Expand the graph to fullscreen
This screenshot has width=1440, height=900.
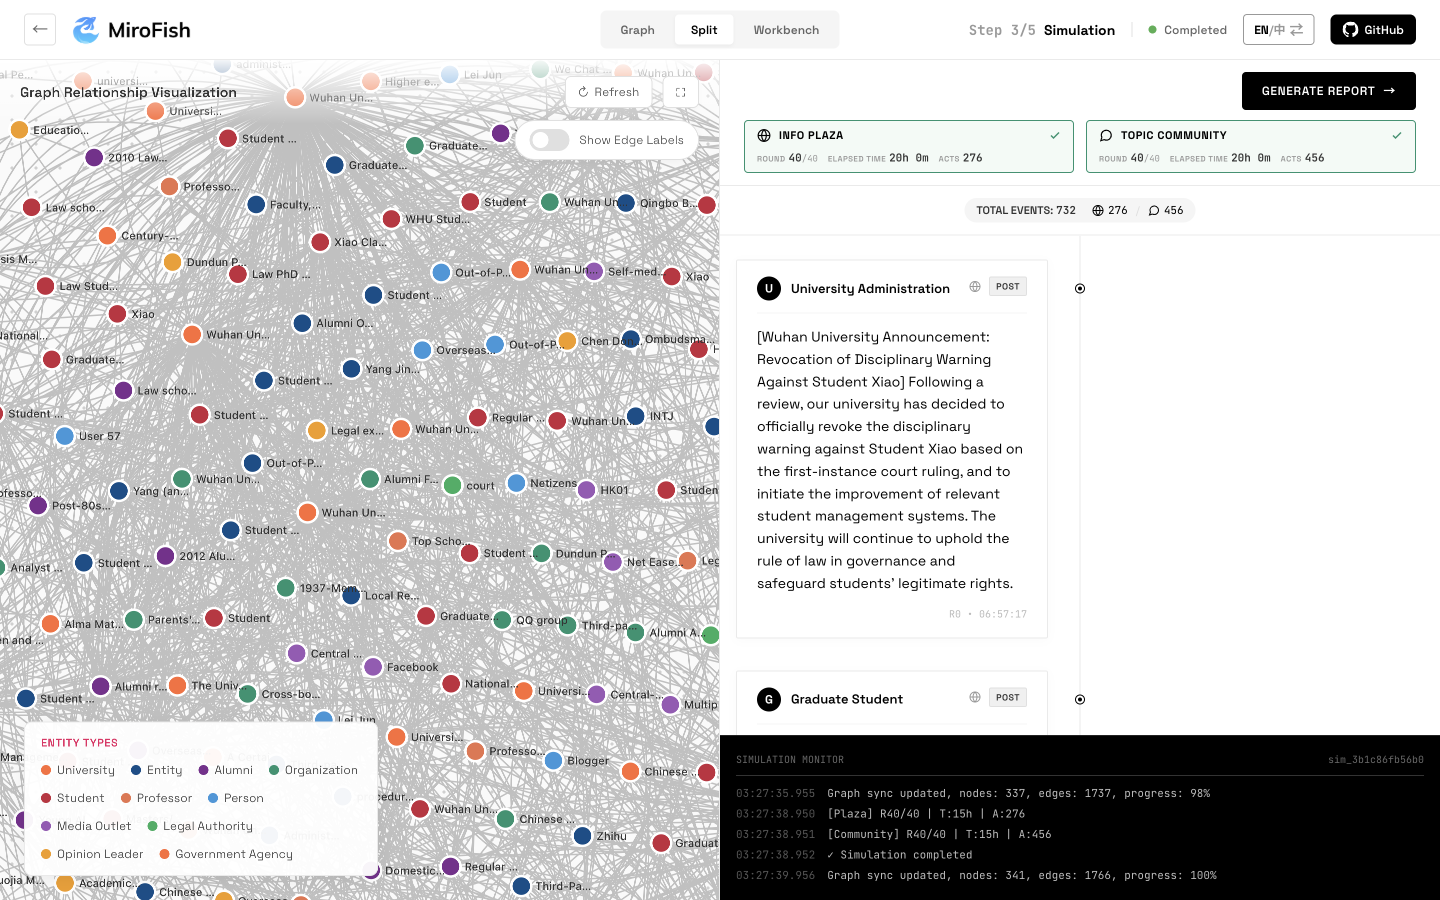point(681,92)
